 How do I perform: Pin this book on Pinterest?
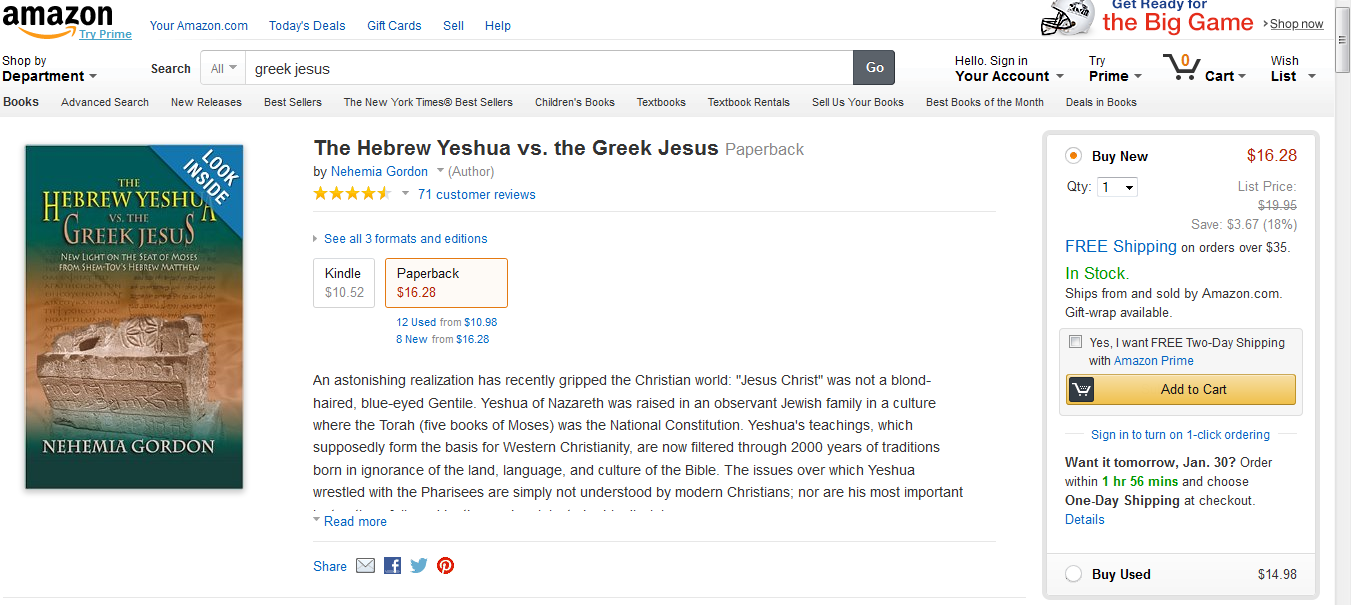click(x=446, y=566)
